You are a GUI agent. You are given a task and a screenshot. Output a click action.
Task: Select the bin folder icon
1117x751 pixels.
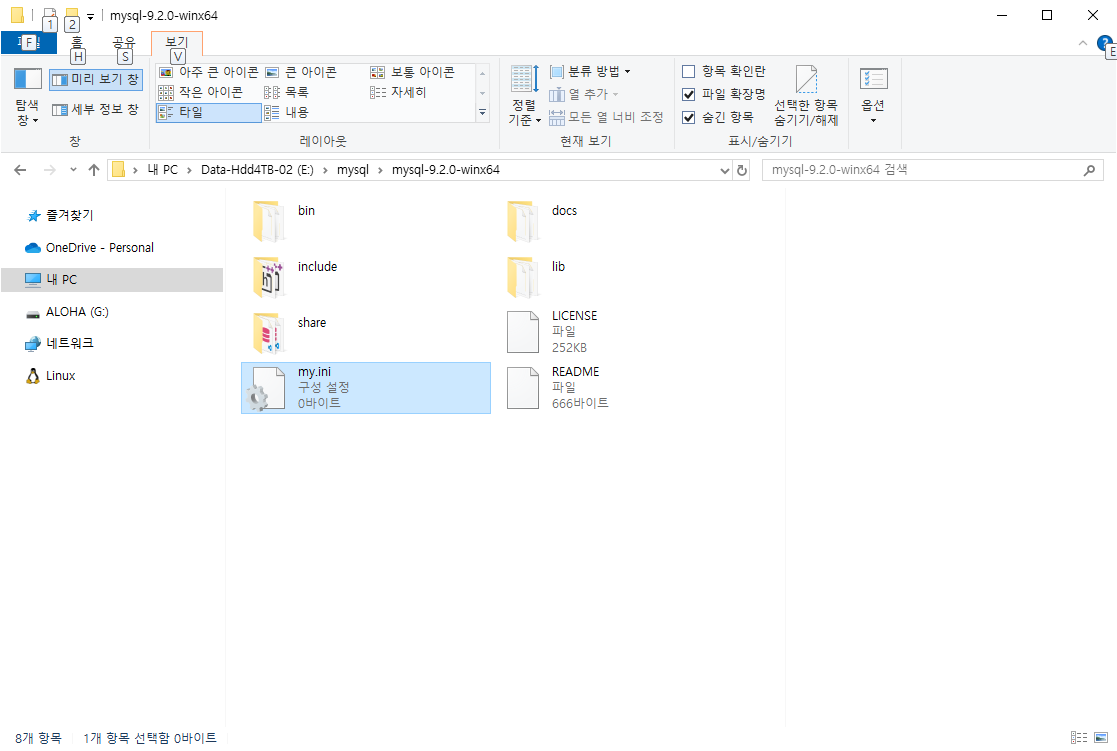pyautogui.click(x=268, y=220)
